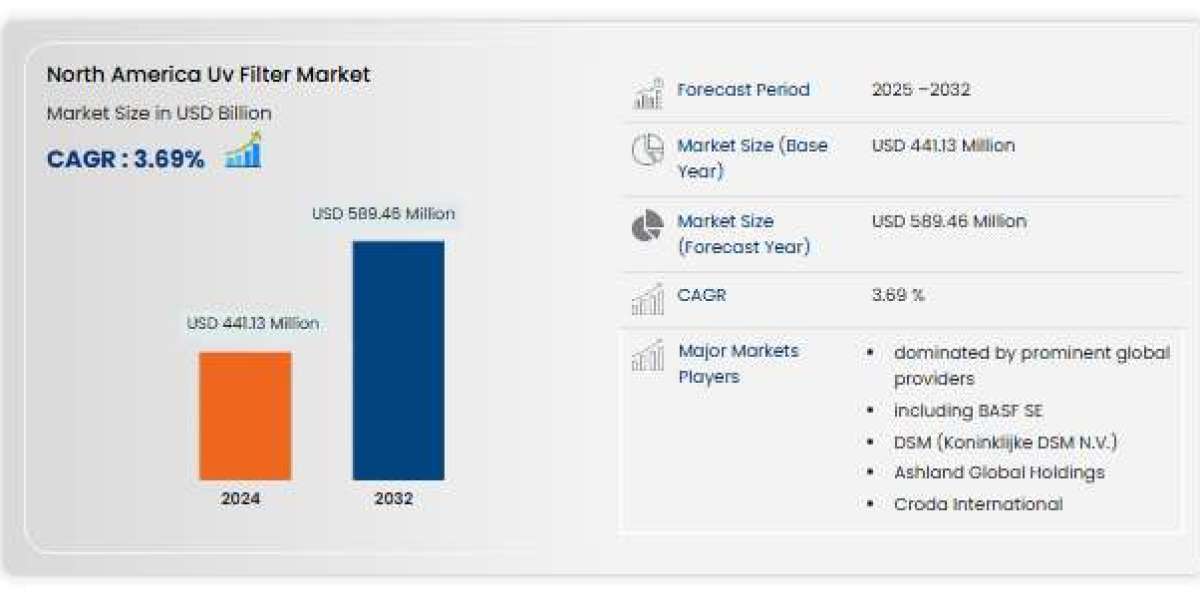1200x600 pixels.
Task: Click the DSM (Koninklijke DSM N.V.) entry
Action: coord(1005,442)
